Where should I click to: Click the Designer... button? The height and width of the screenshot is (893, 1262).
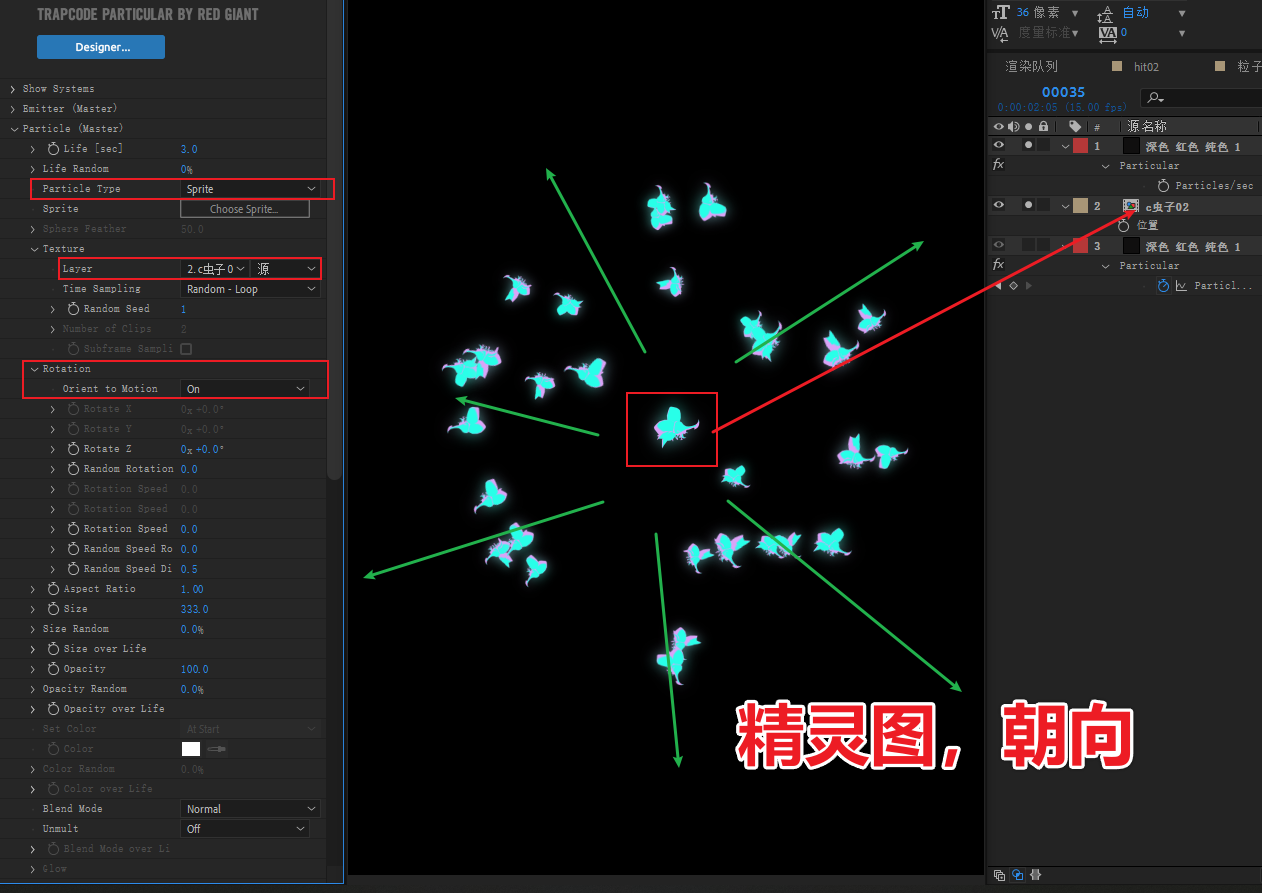tap(101, 47)
